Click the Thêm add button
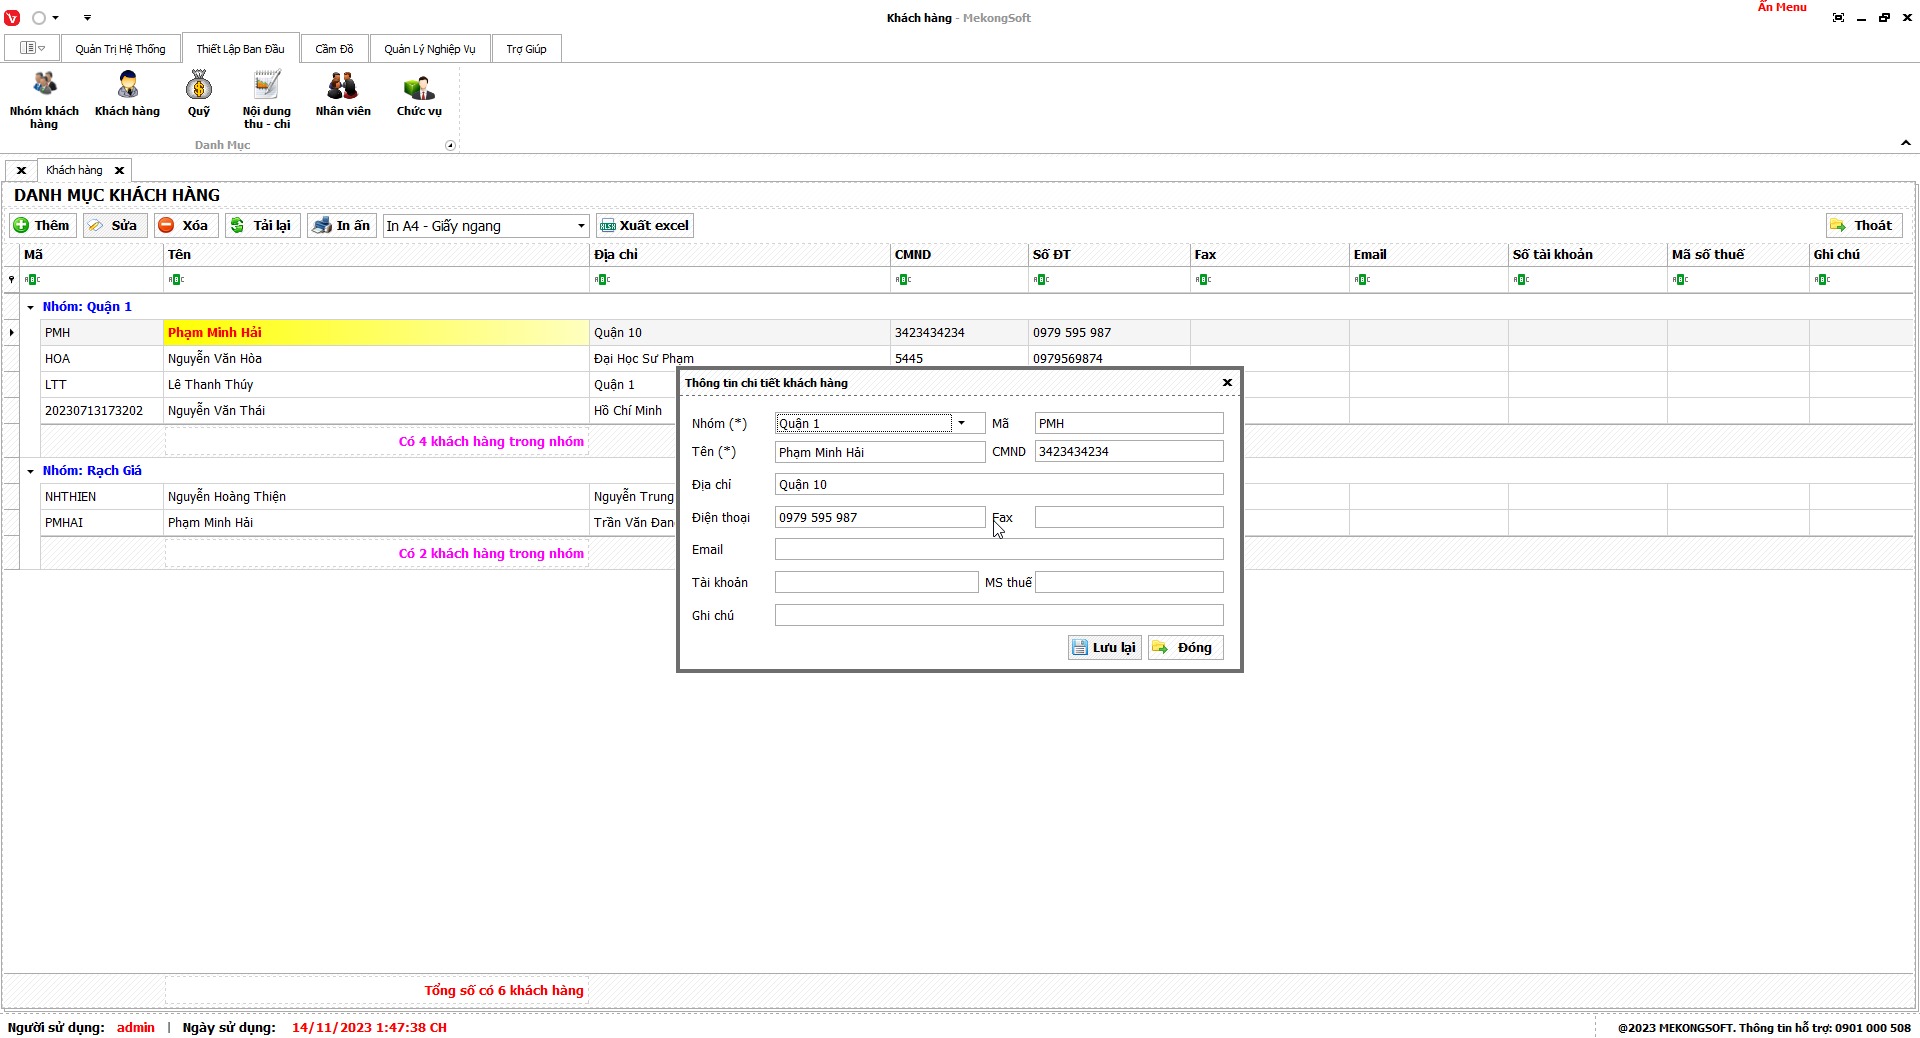 [x=42, y=226]
